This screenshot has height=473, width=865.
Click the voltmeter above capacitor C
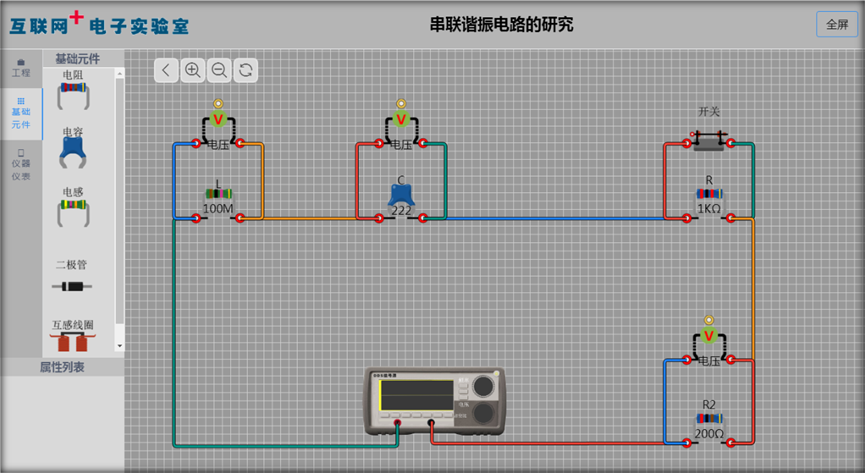[x=401, y=122]
